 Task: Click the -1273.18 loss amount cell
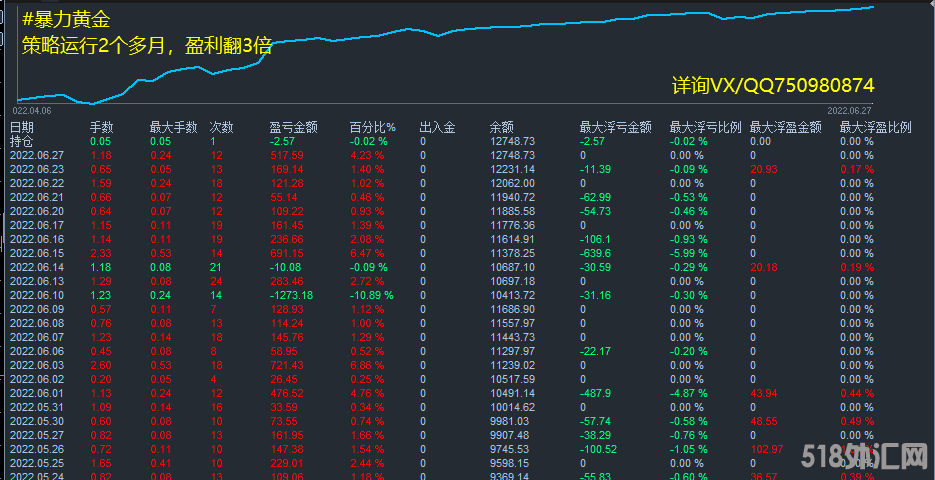click(x=291, y=296)
